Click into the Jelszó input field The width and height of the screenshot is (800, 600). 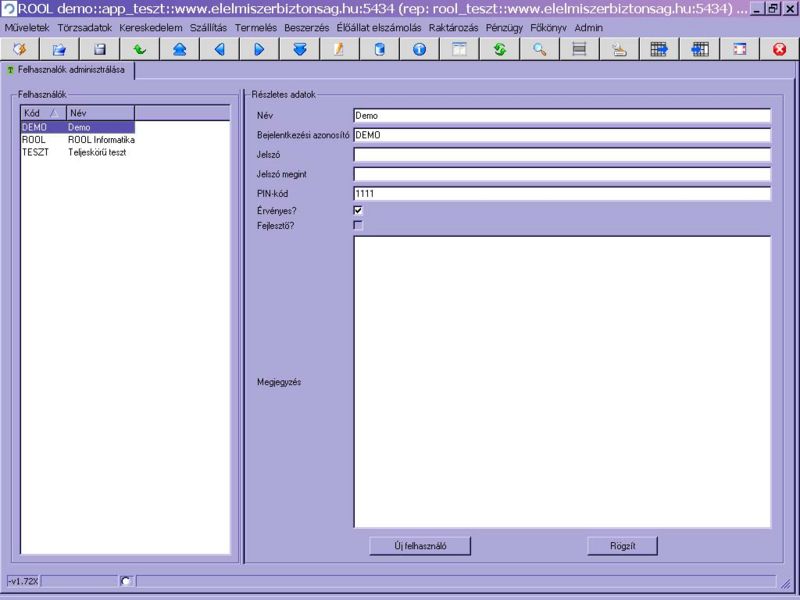coord(561,155)
